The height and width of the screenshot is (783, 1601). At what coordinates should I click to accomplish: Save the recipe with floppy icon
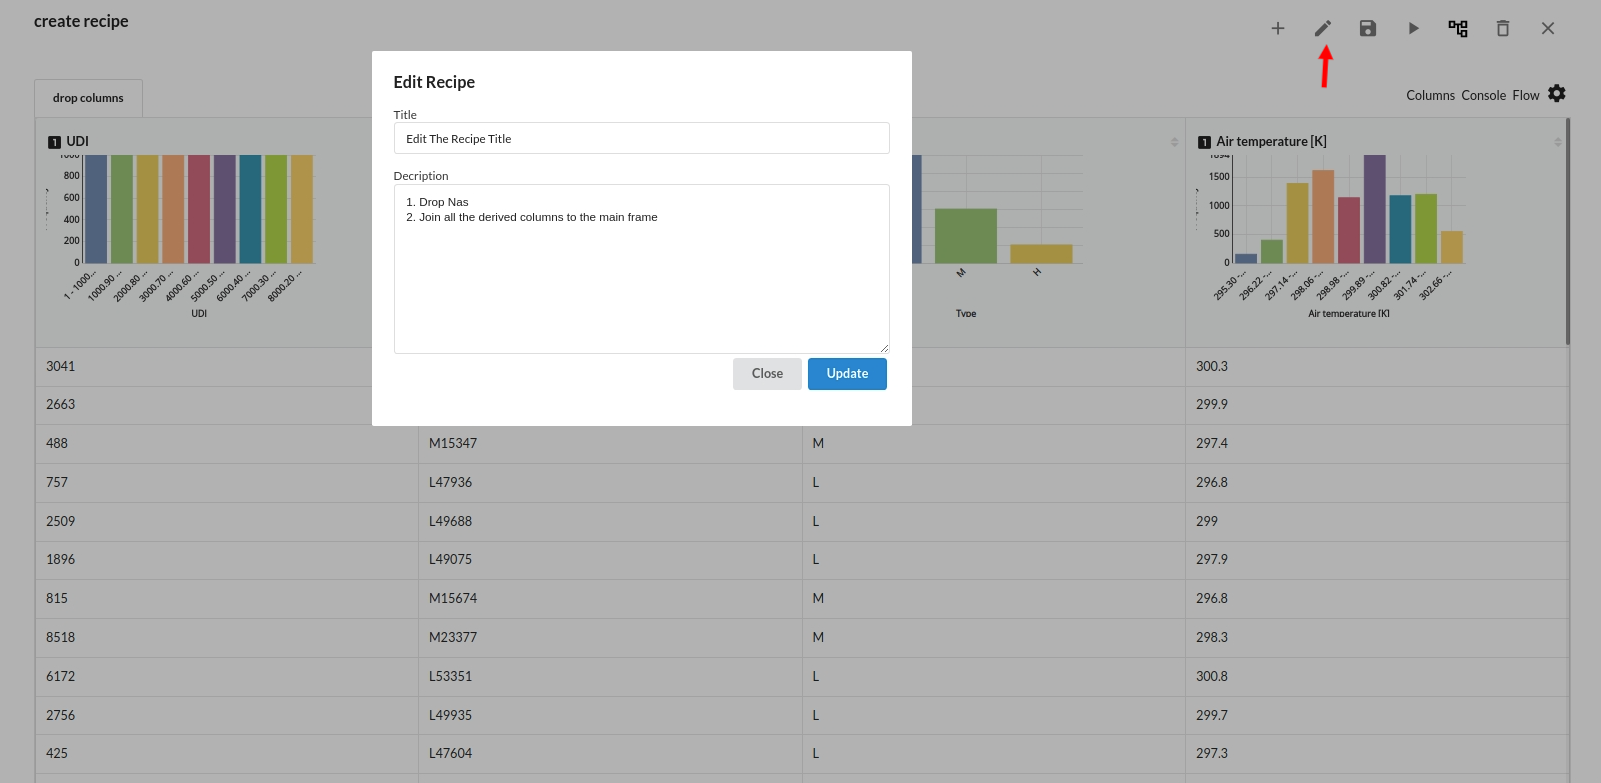[x=1368, y=28]
